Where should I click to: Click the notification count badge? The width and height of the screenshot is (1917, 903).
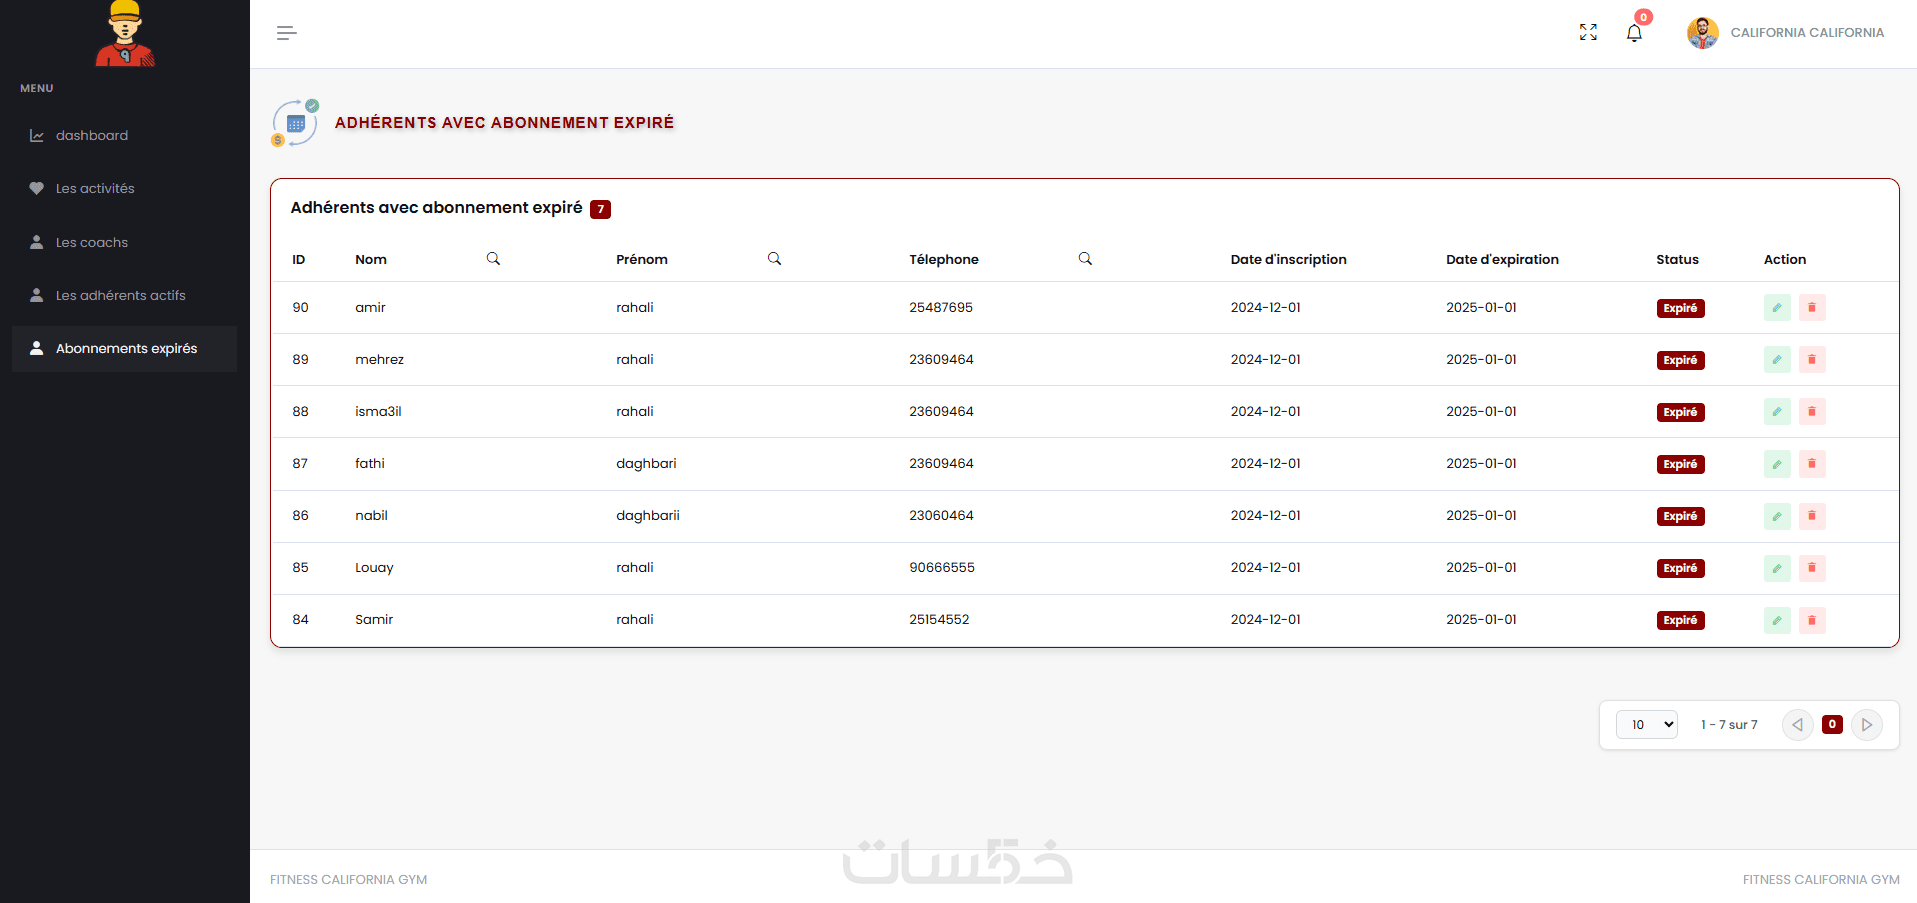tap(1644, 17)
